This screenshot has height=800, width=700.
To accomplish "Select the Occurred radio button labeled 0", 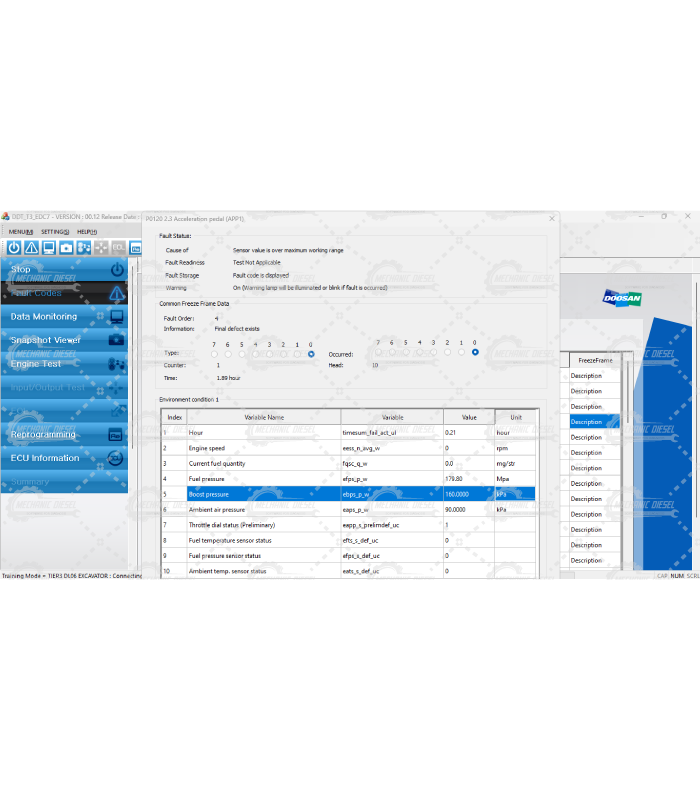I will pos(475,352).
